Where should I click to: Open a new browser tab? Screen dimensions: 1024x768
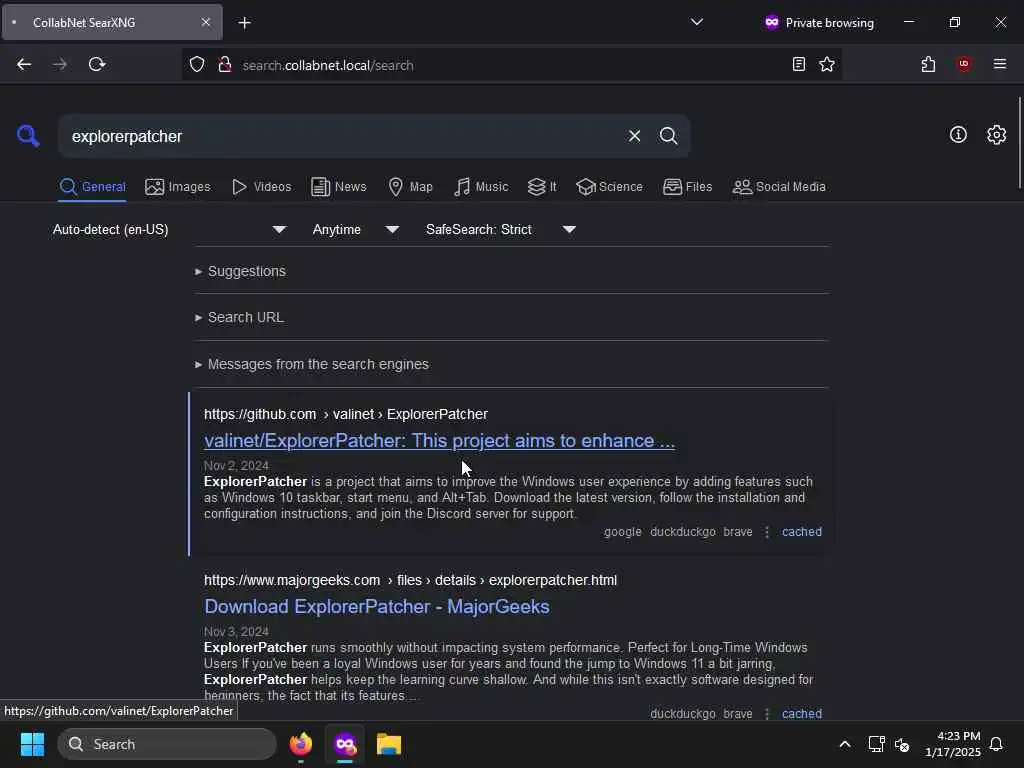pos(244,23)
